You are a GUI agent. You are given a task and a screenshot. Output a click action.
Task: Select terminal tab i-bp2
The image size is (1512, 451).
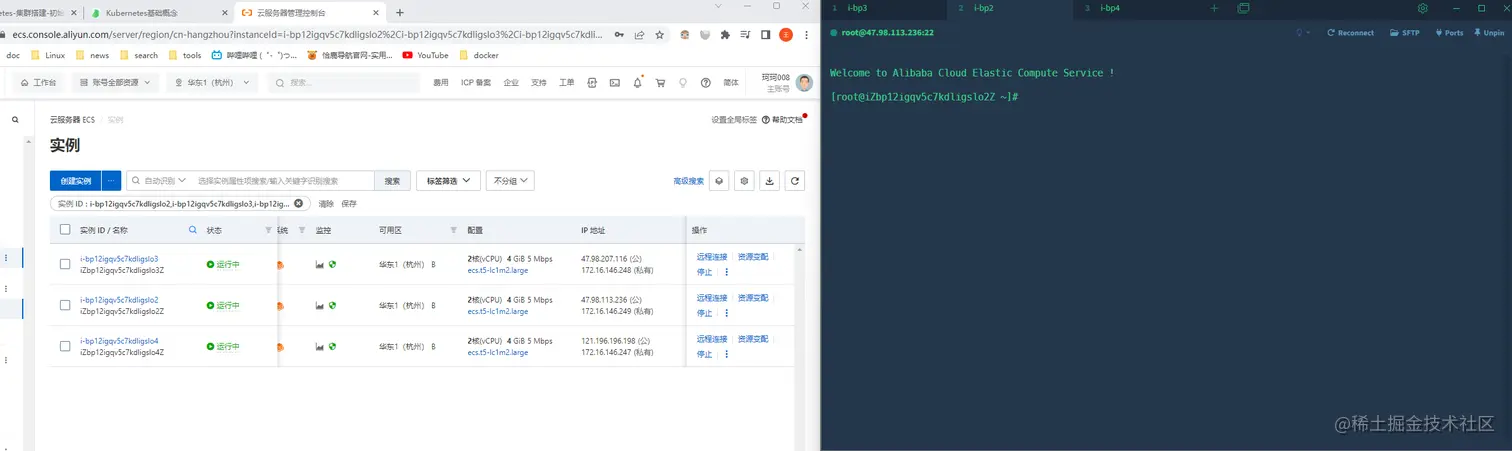click(x=1010, y=8)
